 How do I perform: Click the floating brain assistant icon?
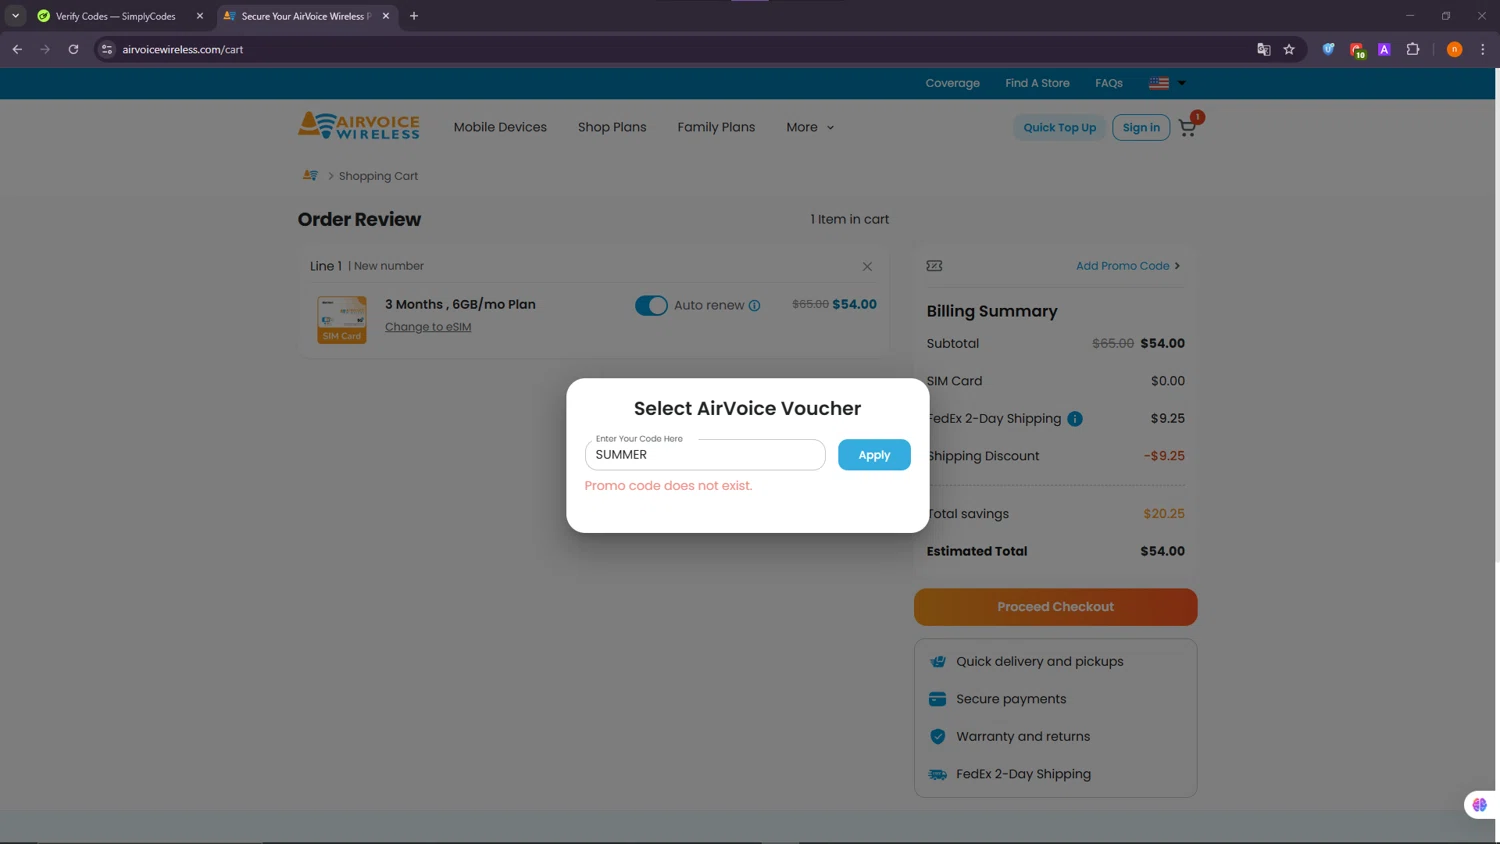1480,805
